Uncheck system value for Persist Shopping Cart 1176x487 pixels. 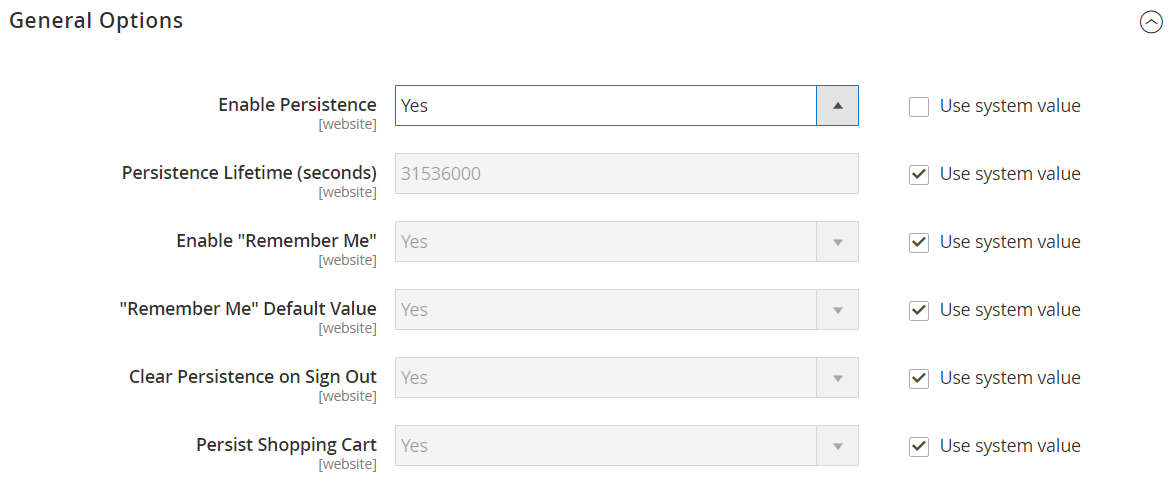coord(919,446)
